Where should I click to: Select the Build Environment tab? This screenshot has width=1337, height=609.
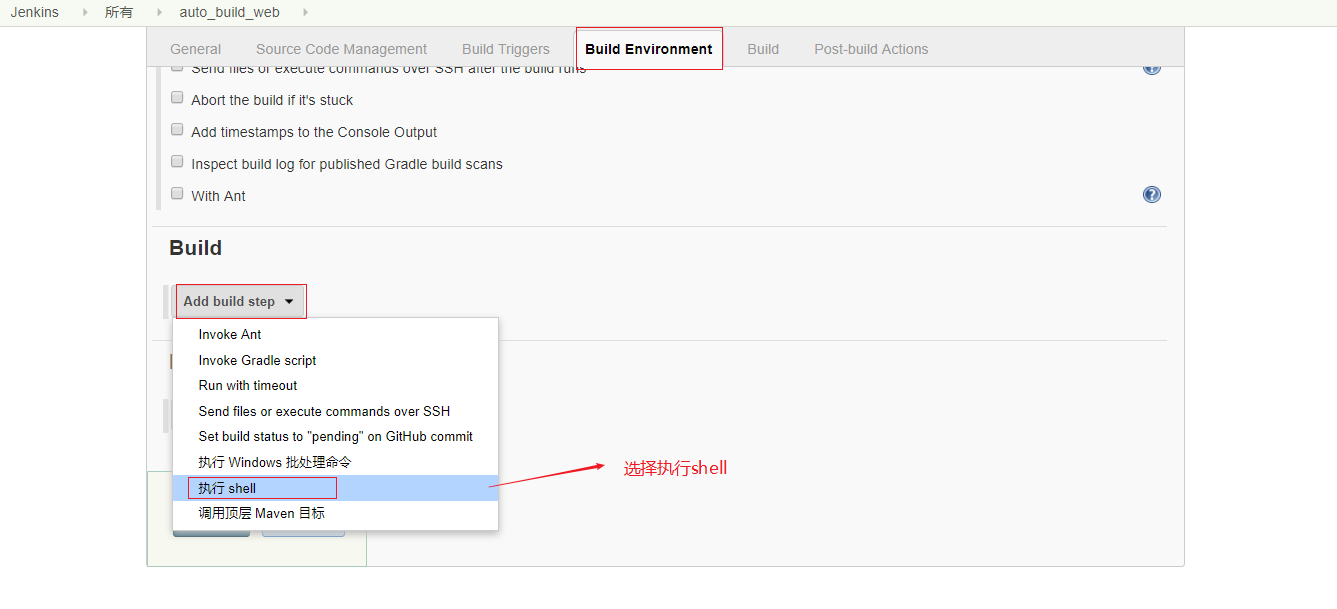click(x=649, y=49)
